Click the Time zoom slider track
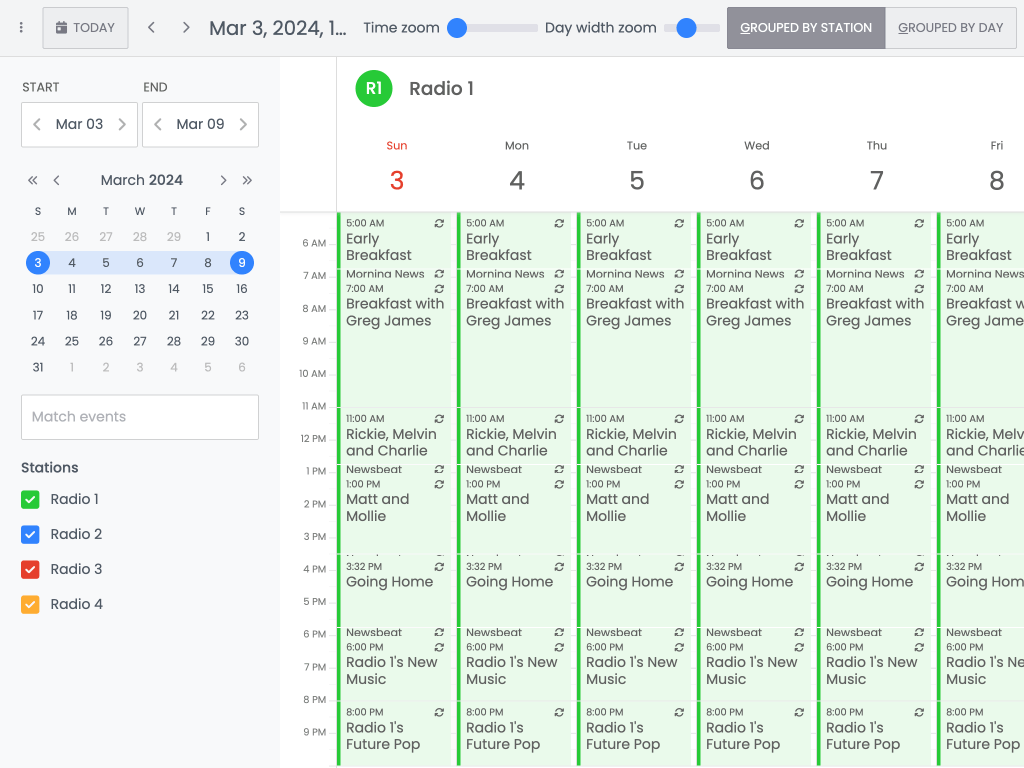The width and height of the screenshot is (1024, 768). tap(493, 28)
